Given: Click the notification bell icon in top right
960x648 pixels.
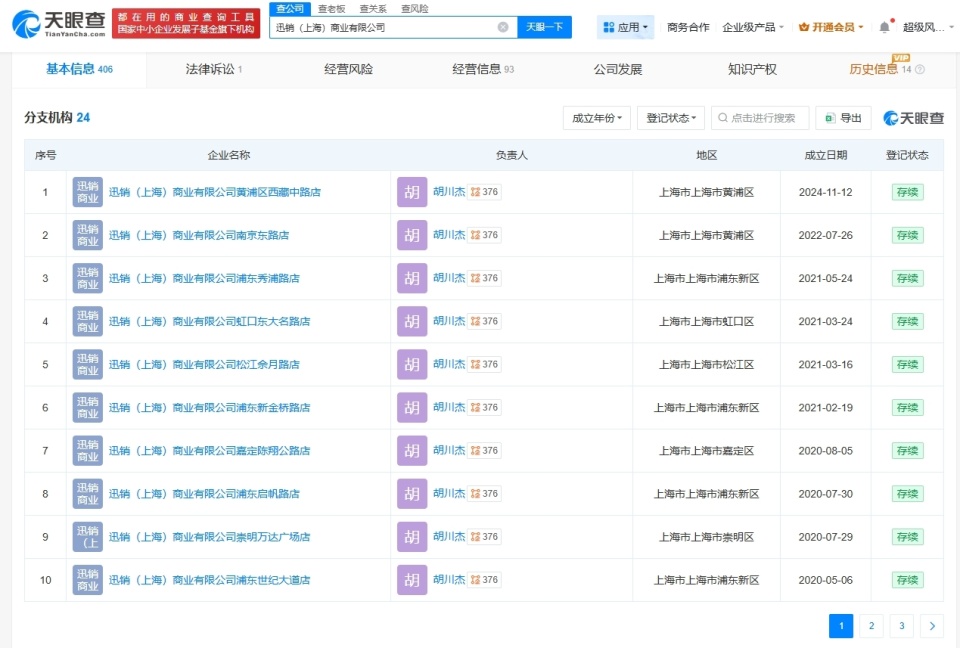Looking at the screenshot, I should 884,27.
